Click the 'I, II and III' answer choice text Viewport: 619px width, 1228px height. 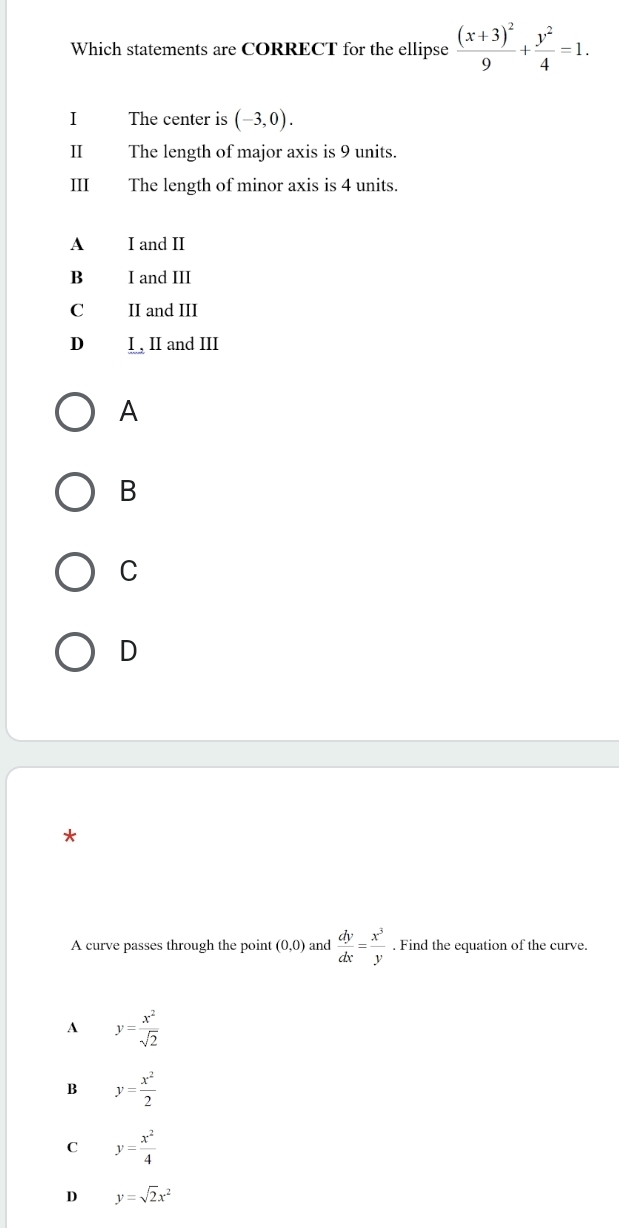point(173,345)
